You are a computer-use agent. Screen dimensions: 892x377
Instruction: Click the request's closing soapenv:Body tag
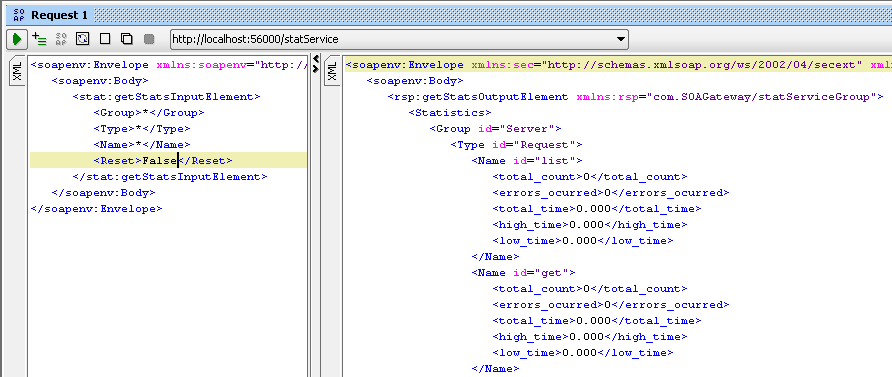103,192
